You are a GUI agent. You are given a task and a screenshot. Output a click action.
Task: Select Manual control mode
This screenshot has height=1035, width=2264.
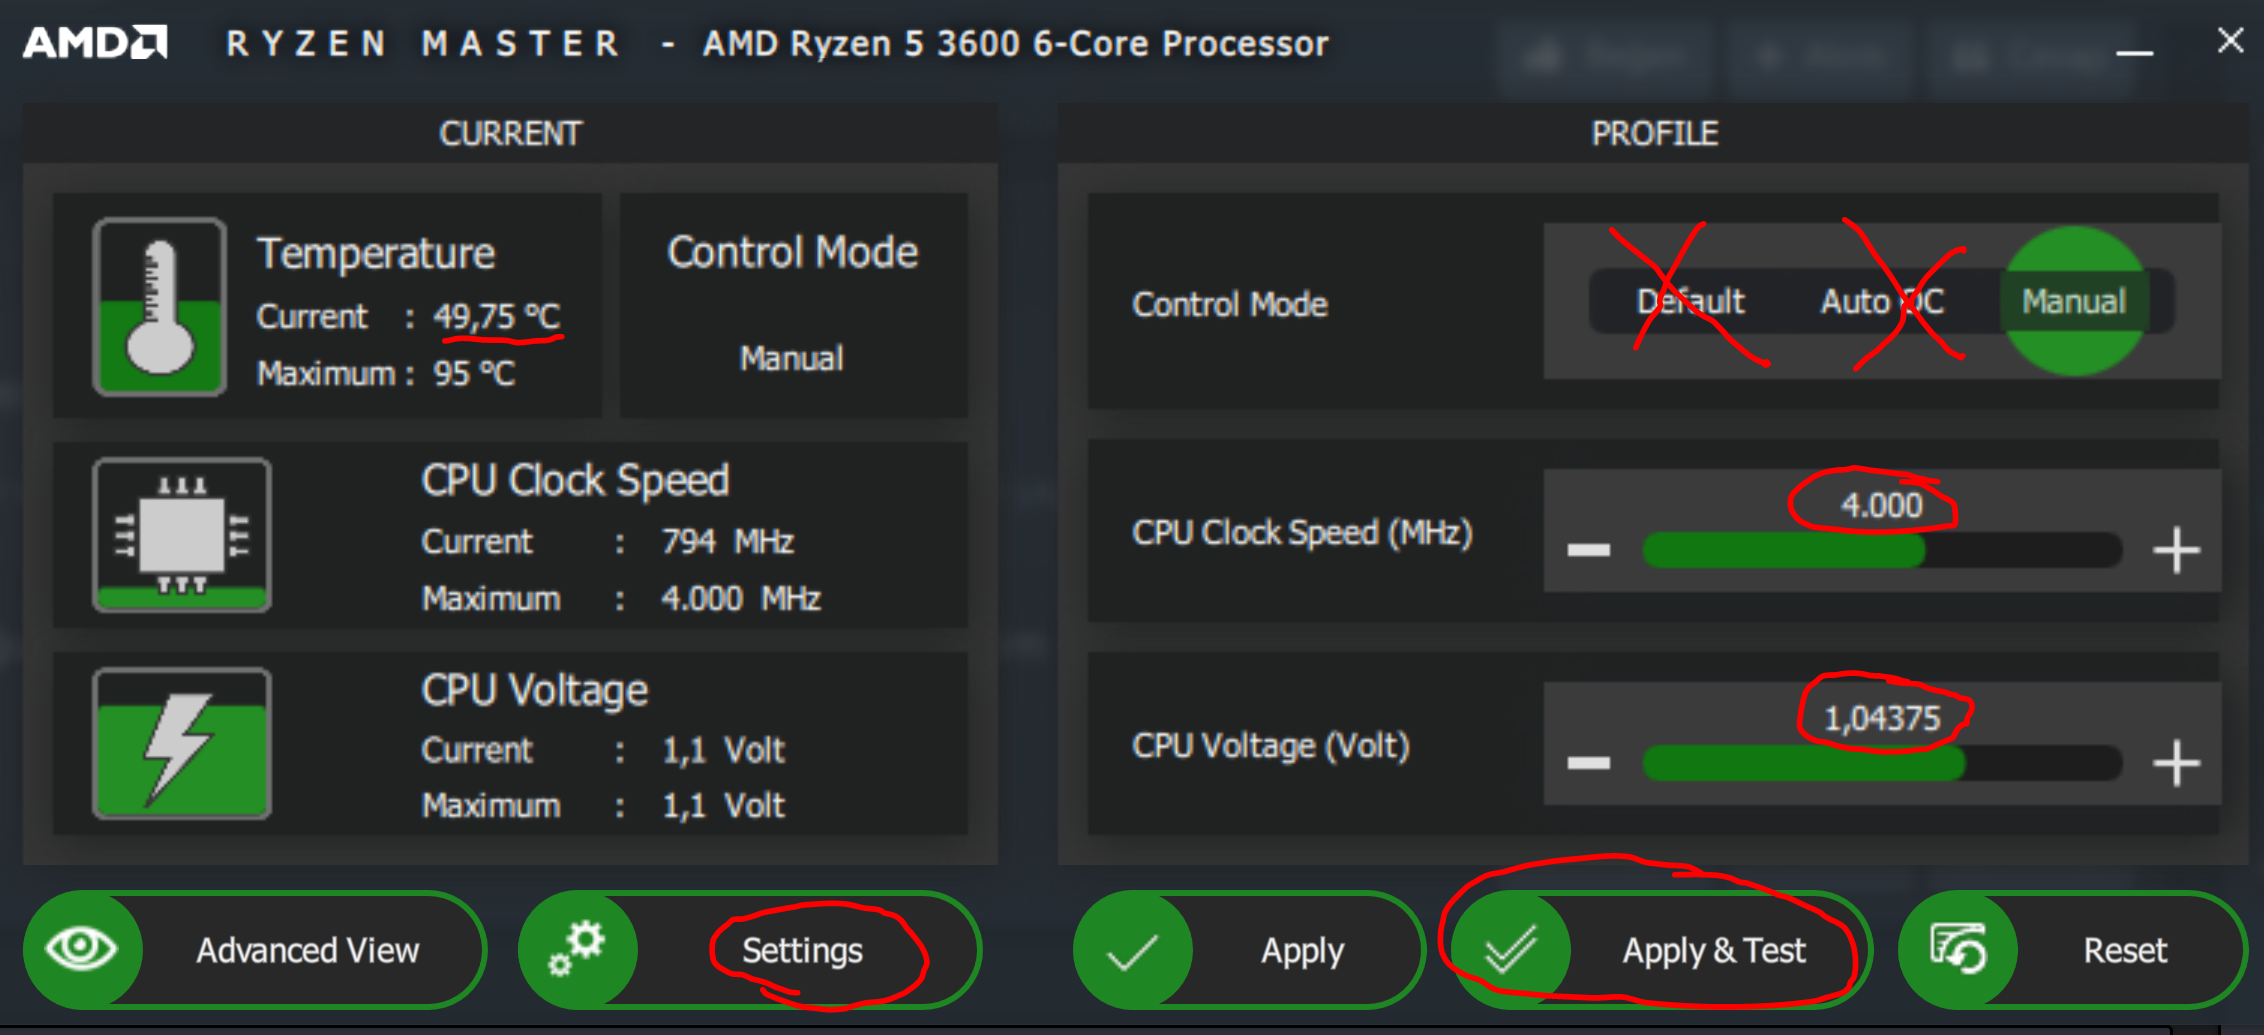(2074, 301)
